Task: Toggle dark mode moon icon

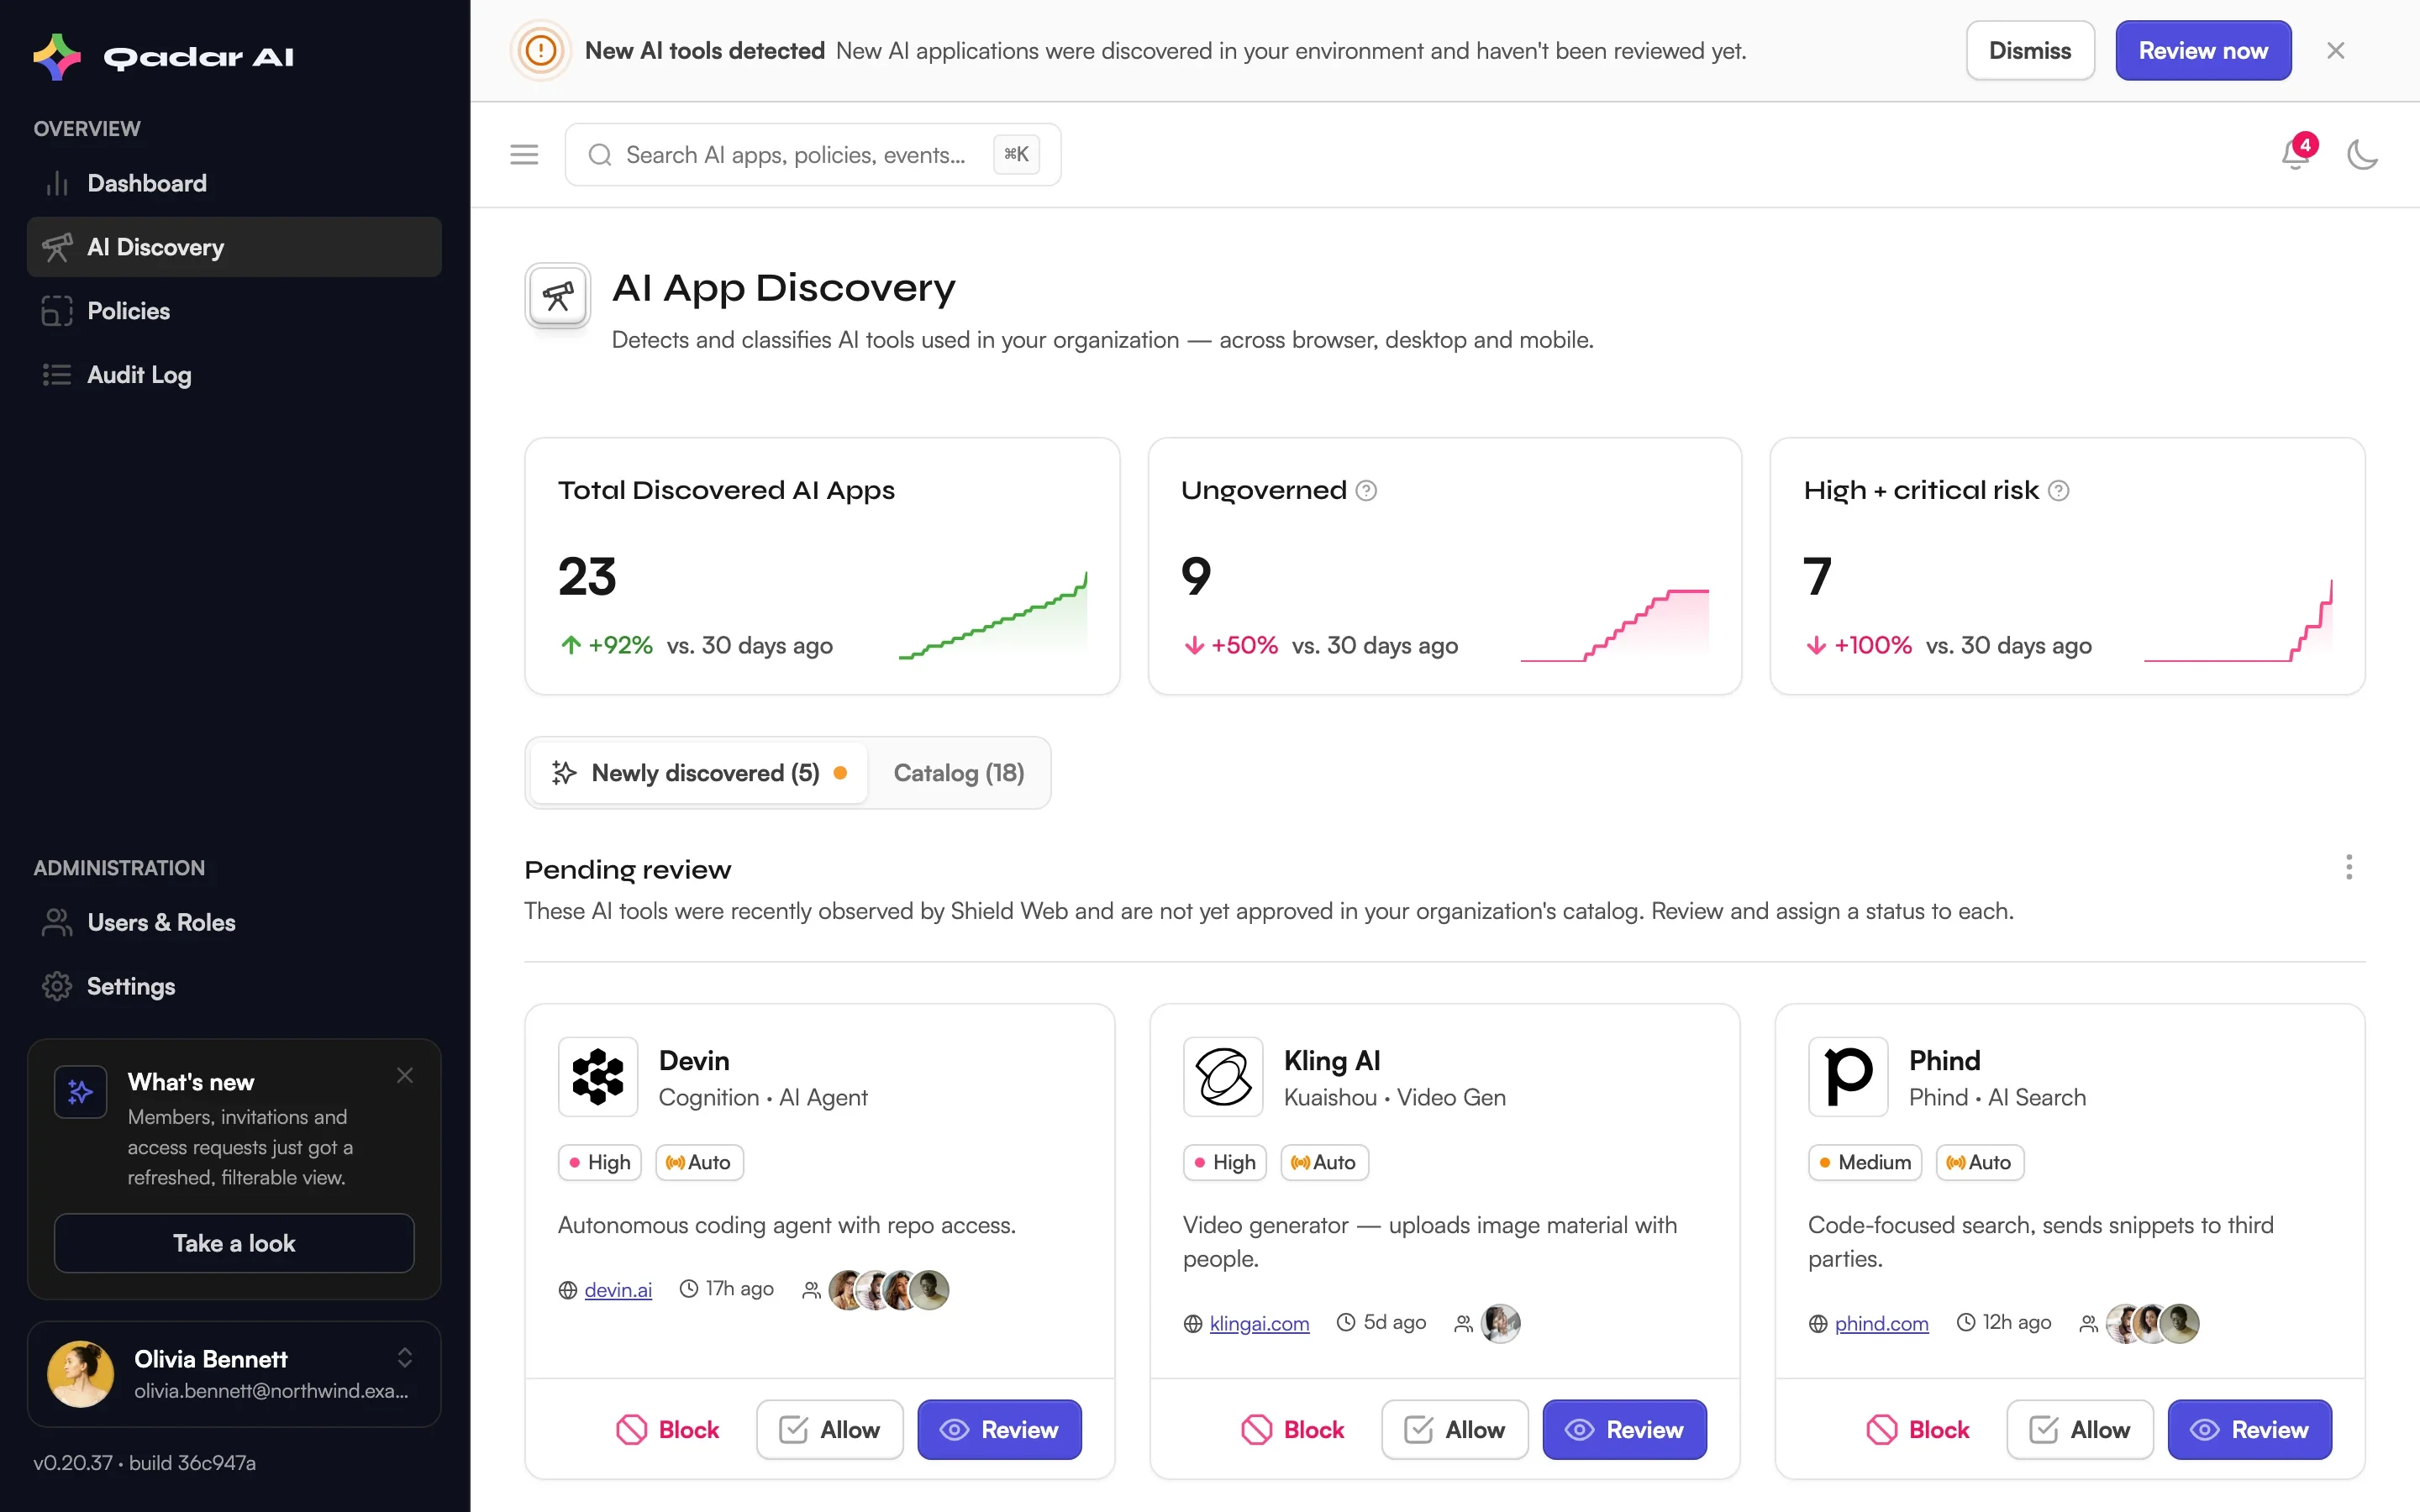Action: click(x=2362, y=155)
